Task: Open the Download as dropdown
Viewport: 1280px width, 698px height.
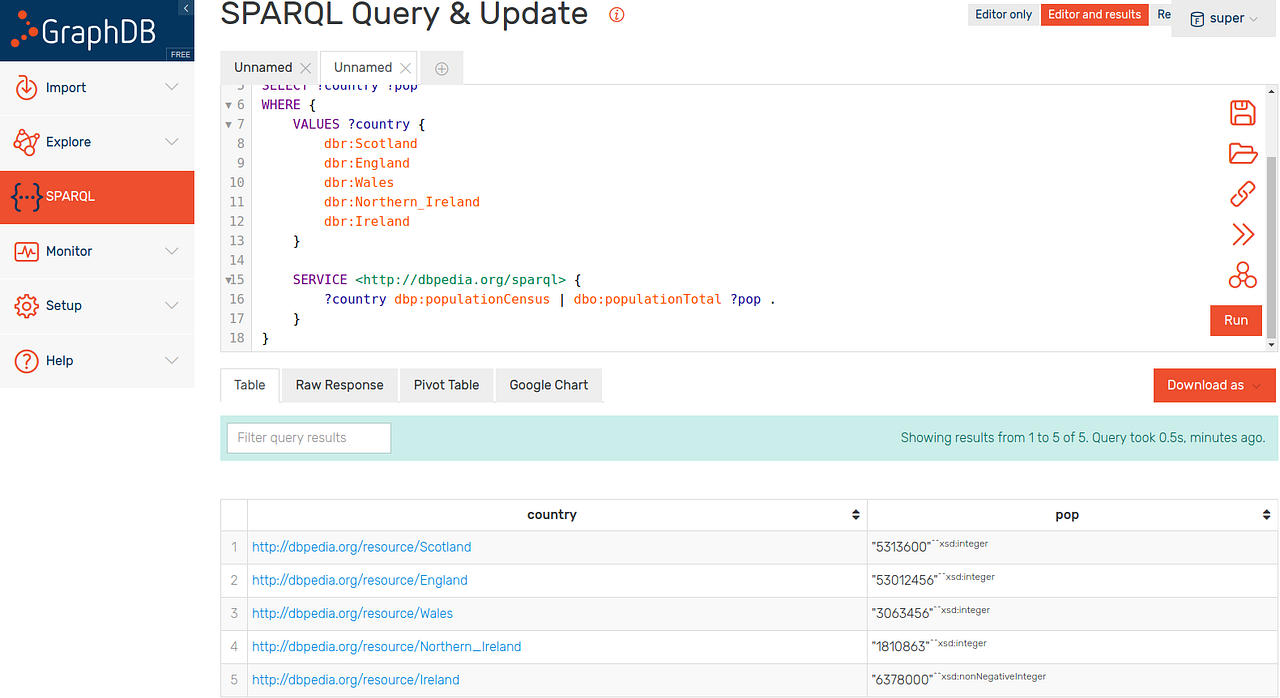Action: pos(1213,384)
